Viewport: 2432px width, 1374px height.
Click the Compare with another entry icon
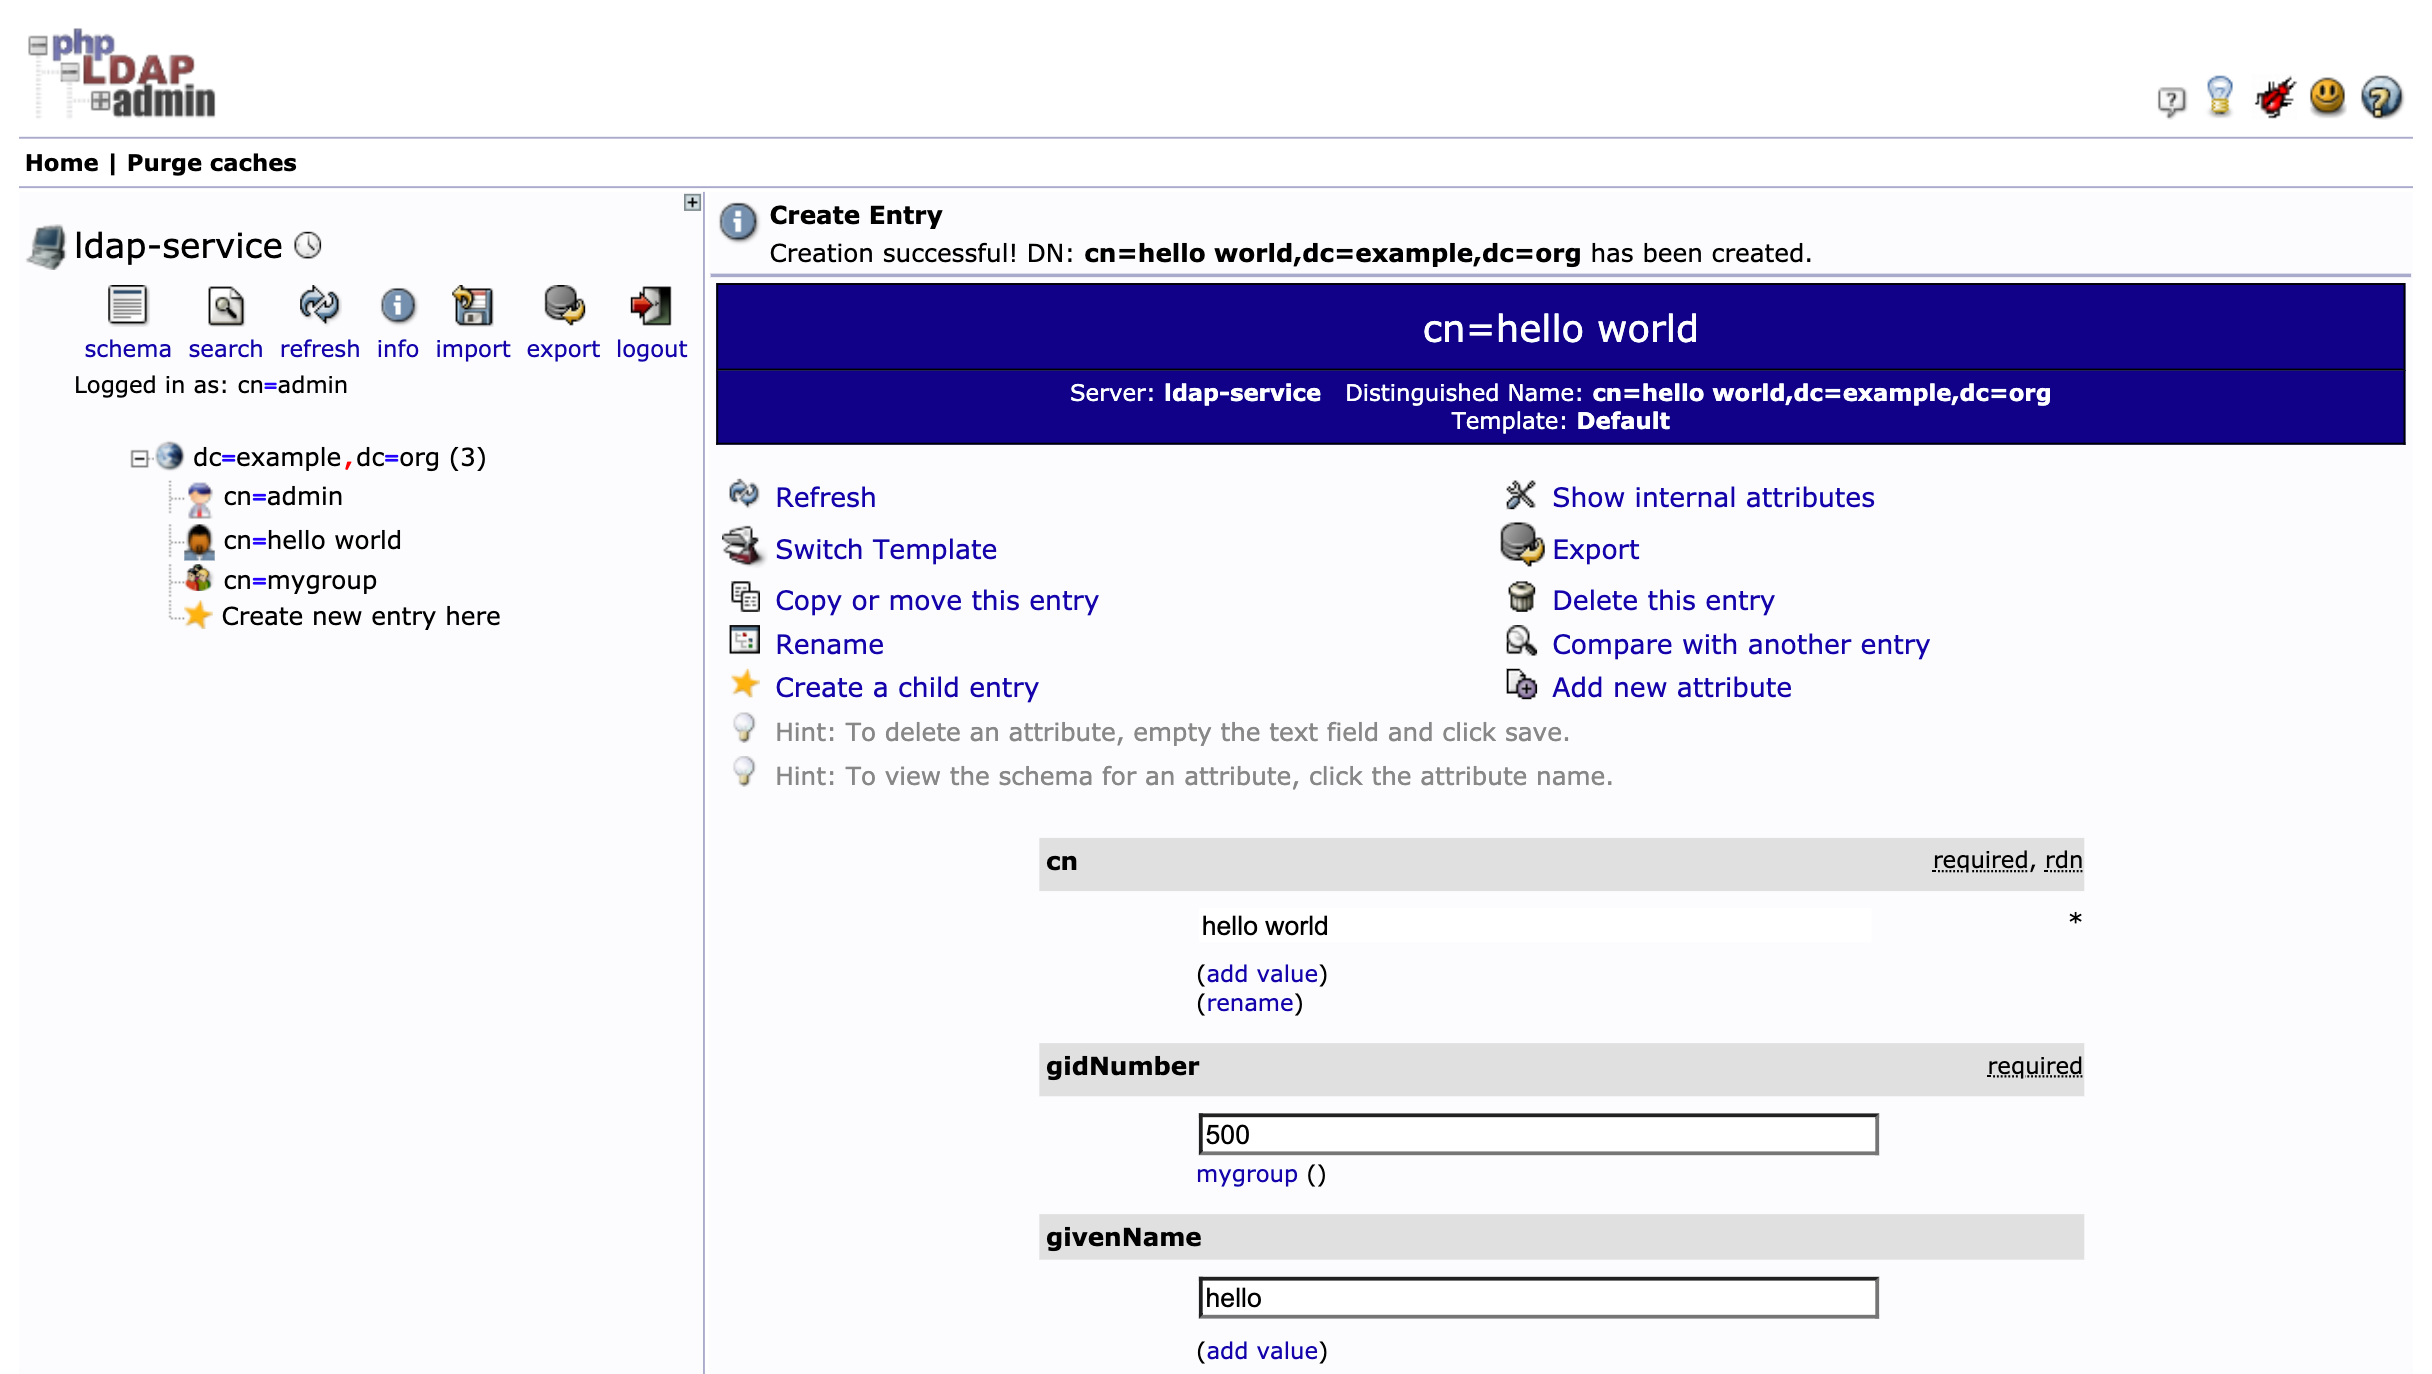coord(1521,641)
